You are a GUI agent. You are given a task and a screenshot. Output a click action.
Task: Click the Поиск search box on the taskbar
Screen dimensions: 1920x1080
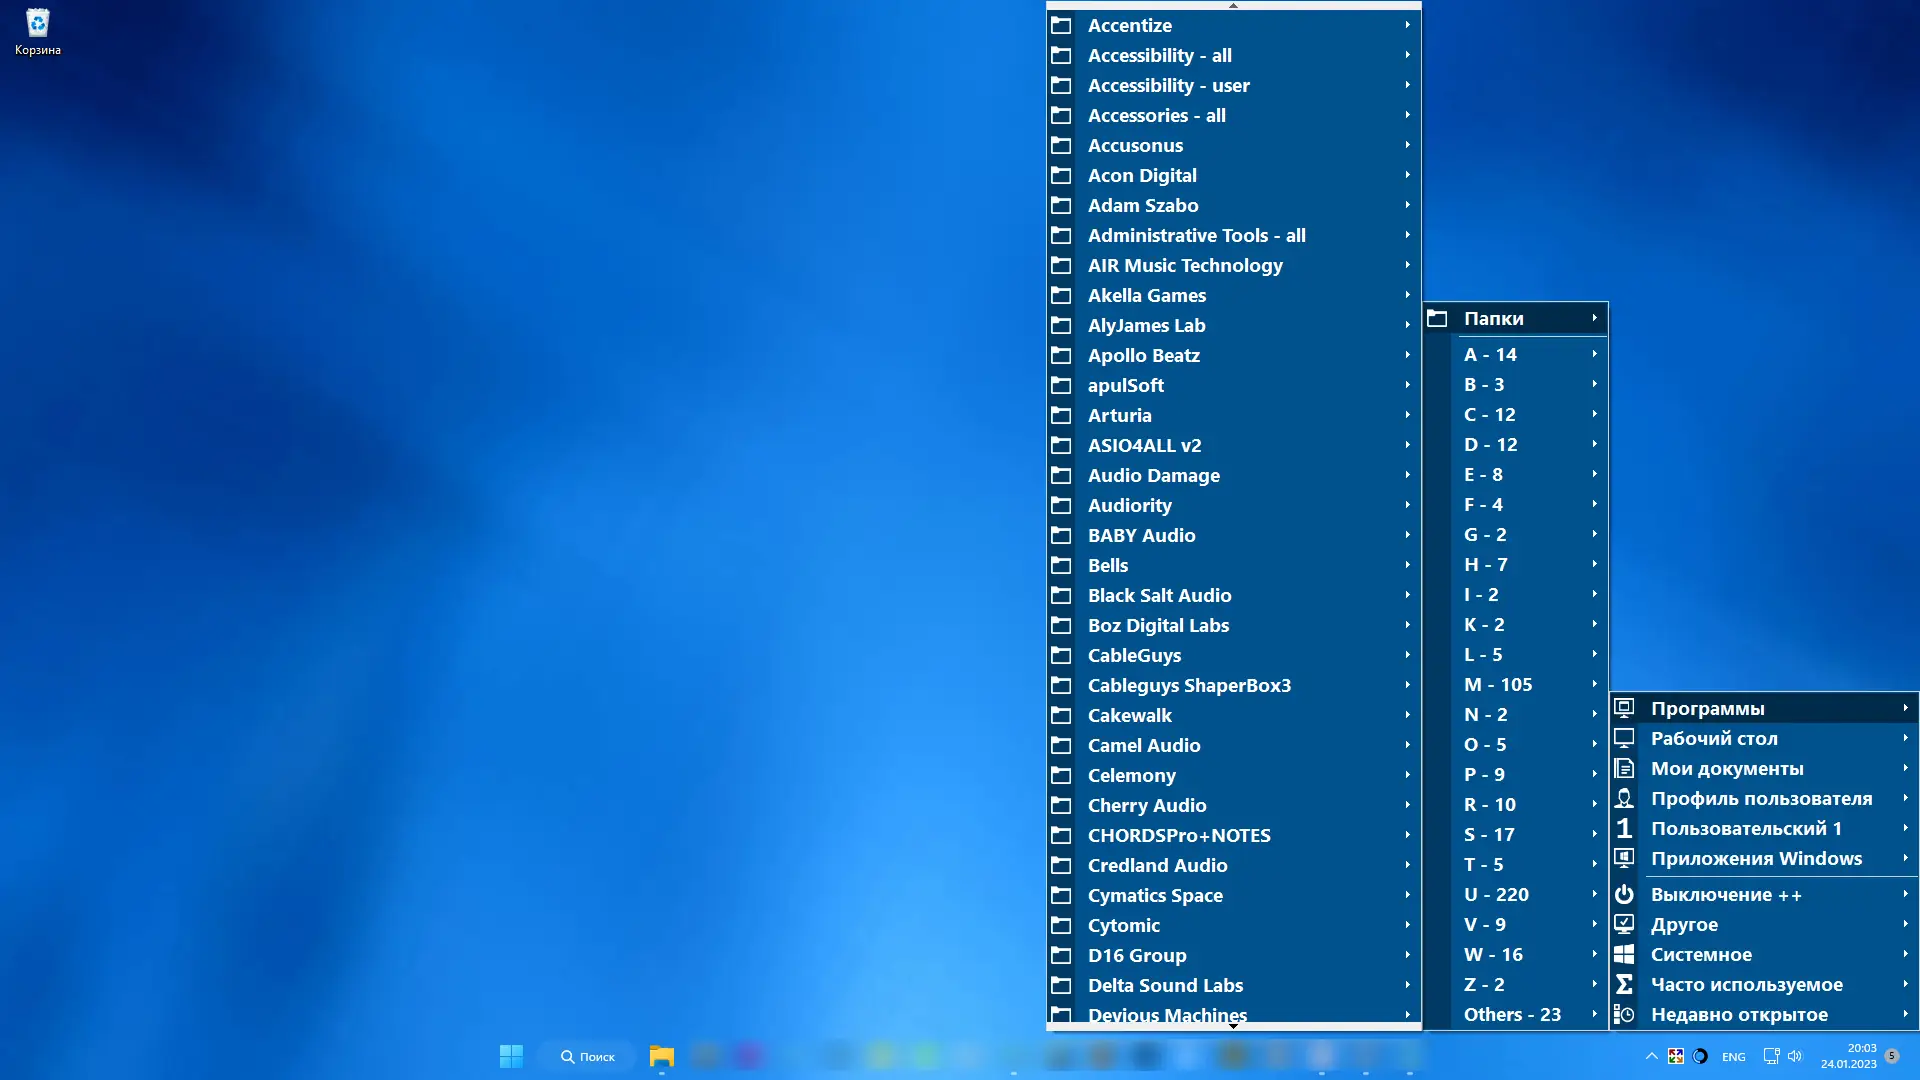(x=588, y=1056)
